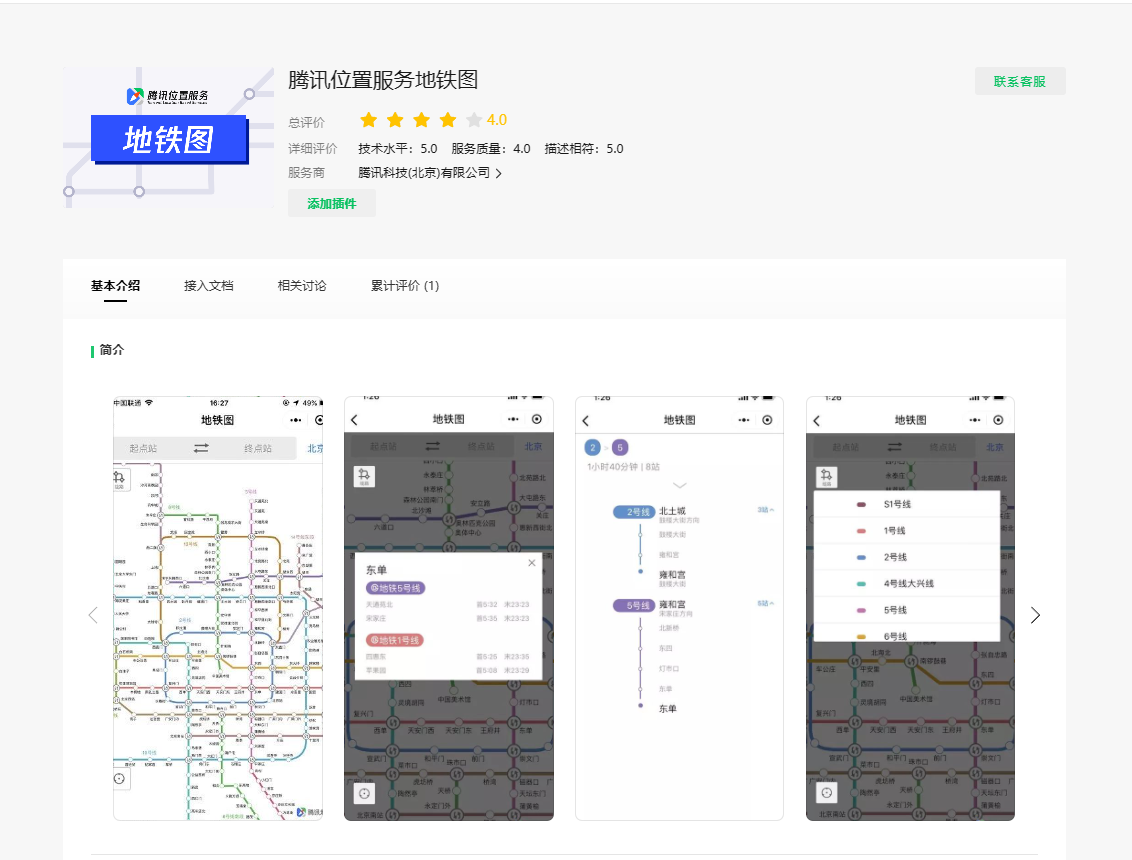Click the previous screenshot carousel arrow
The image size is (1132, 860).
click(93, 615)
